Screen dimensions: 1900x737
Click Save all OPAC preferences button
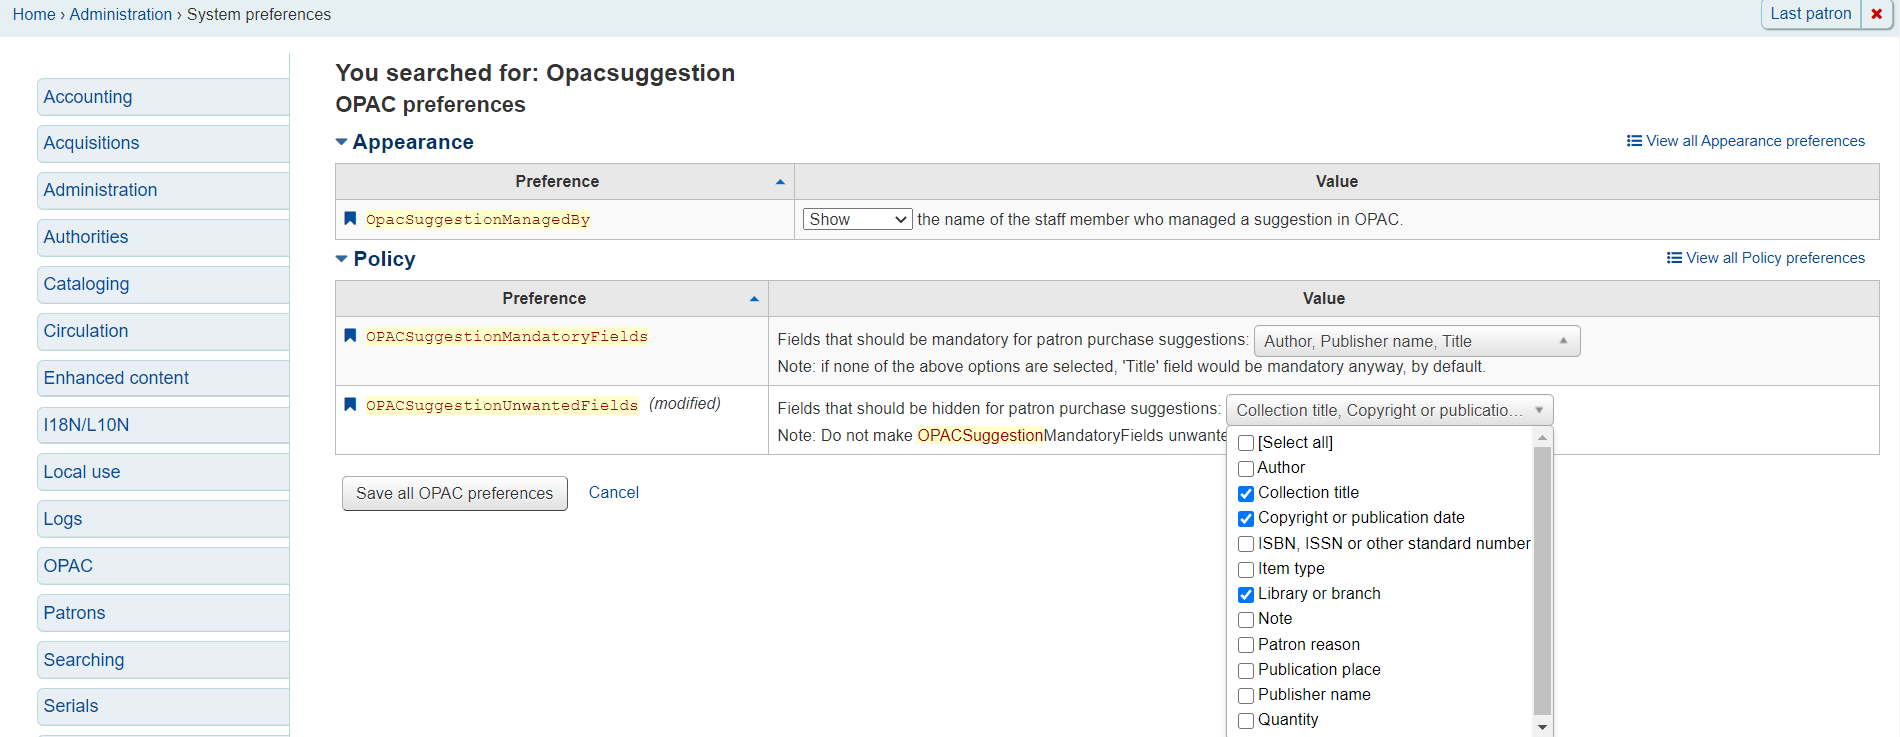(x=455, y=493)
